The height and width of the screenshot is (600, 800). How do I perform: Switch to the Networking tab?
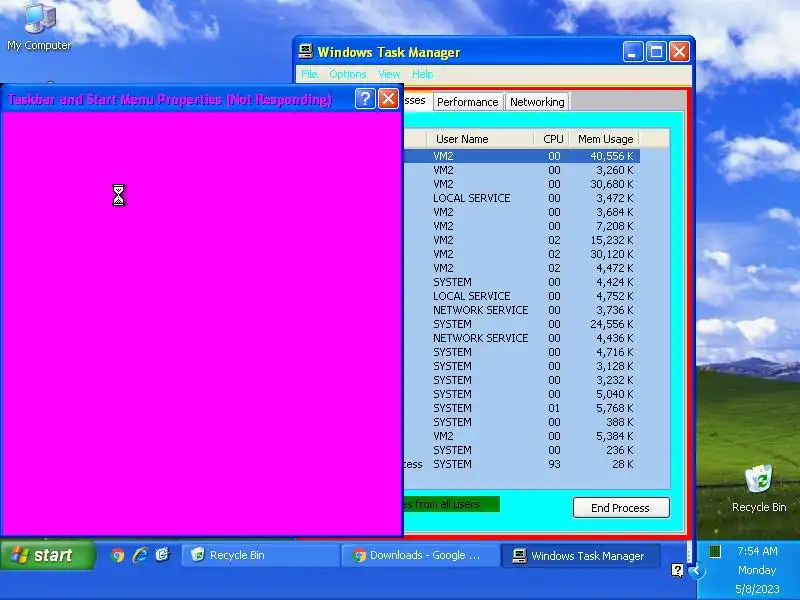point(537,102)
